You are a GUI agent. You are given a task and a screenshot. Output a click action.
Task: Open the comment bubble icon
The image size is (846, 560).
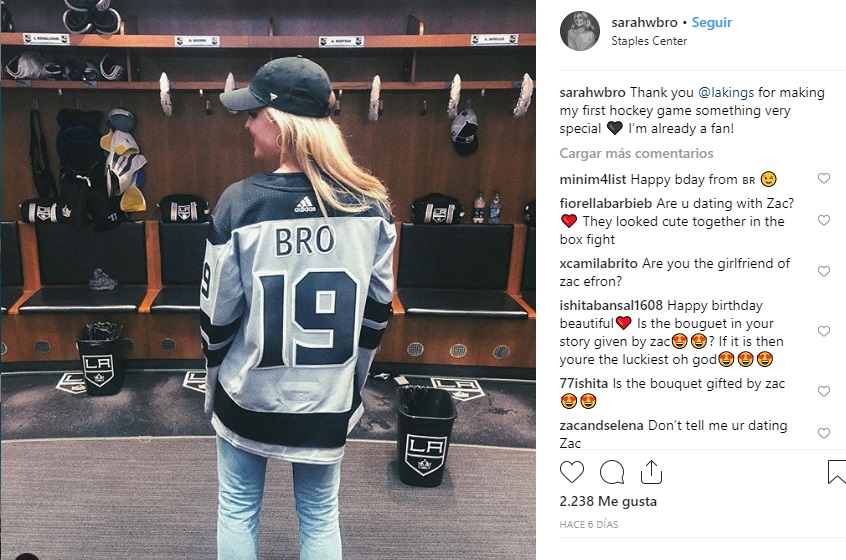[x=612, y=472]
